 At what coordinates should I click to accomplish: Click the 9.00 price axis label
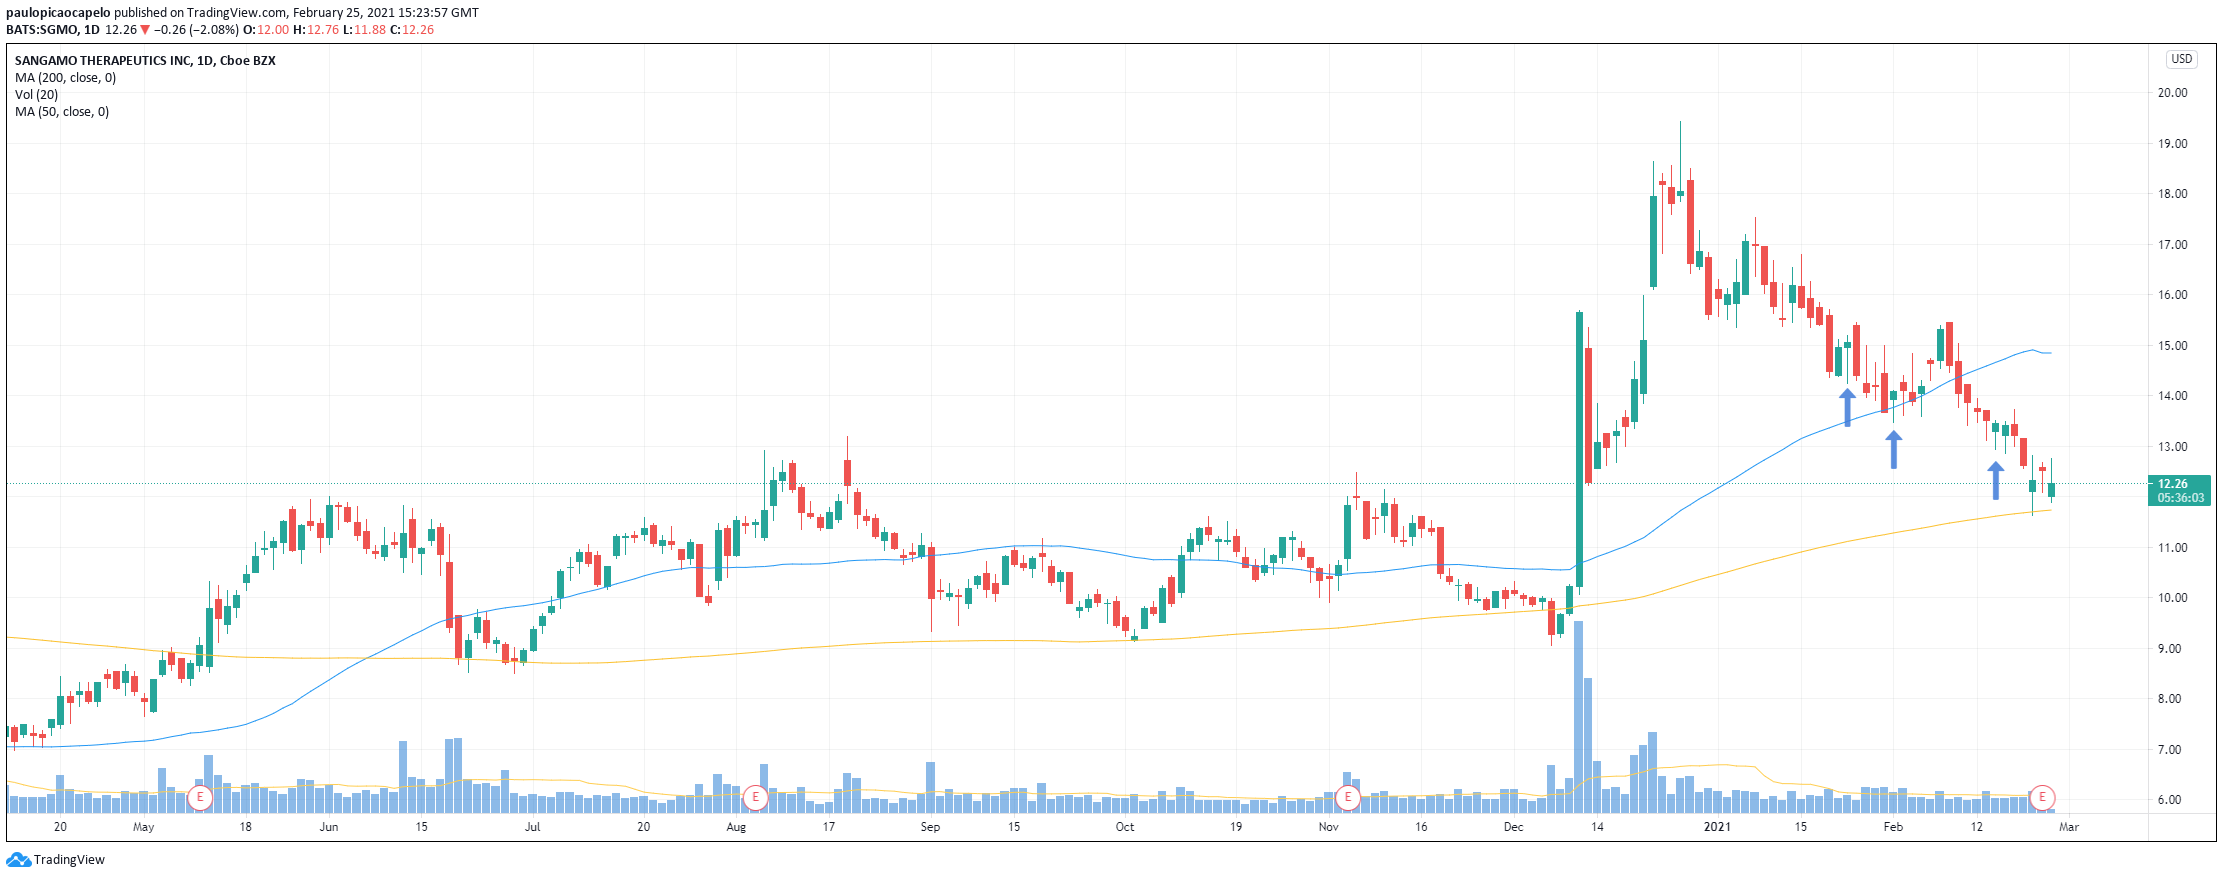[2172, 649]
